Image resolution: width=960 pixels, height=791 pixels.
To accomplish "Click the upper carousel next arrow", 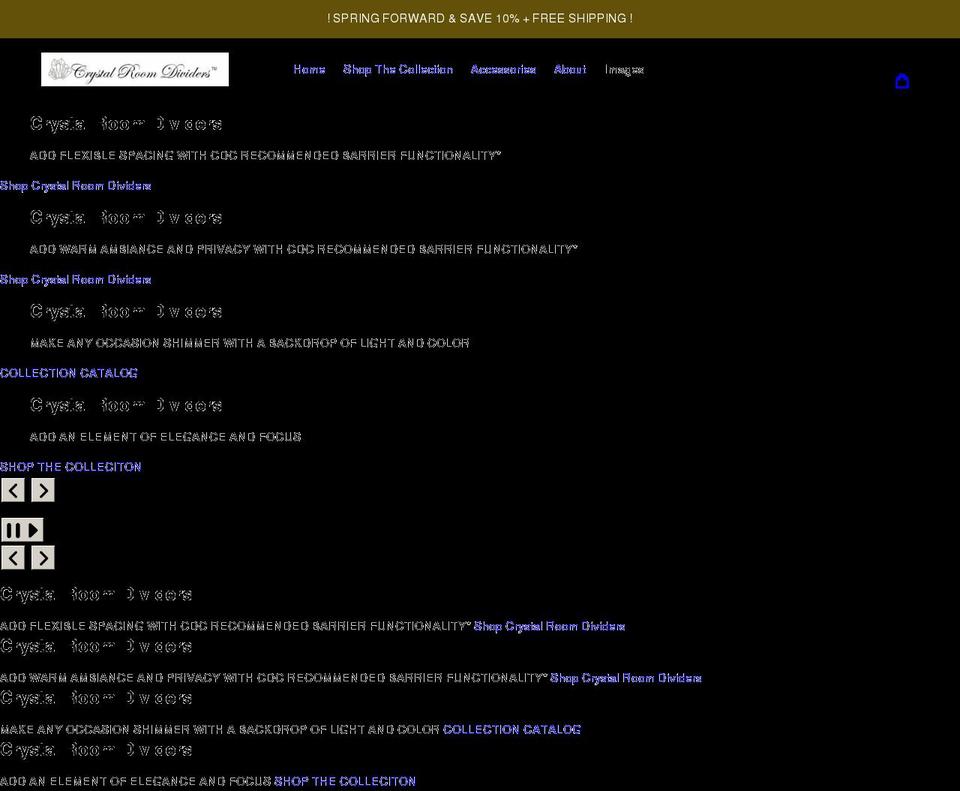I will click(42, 490).
